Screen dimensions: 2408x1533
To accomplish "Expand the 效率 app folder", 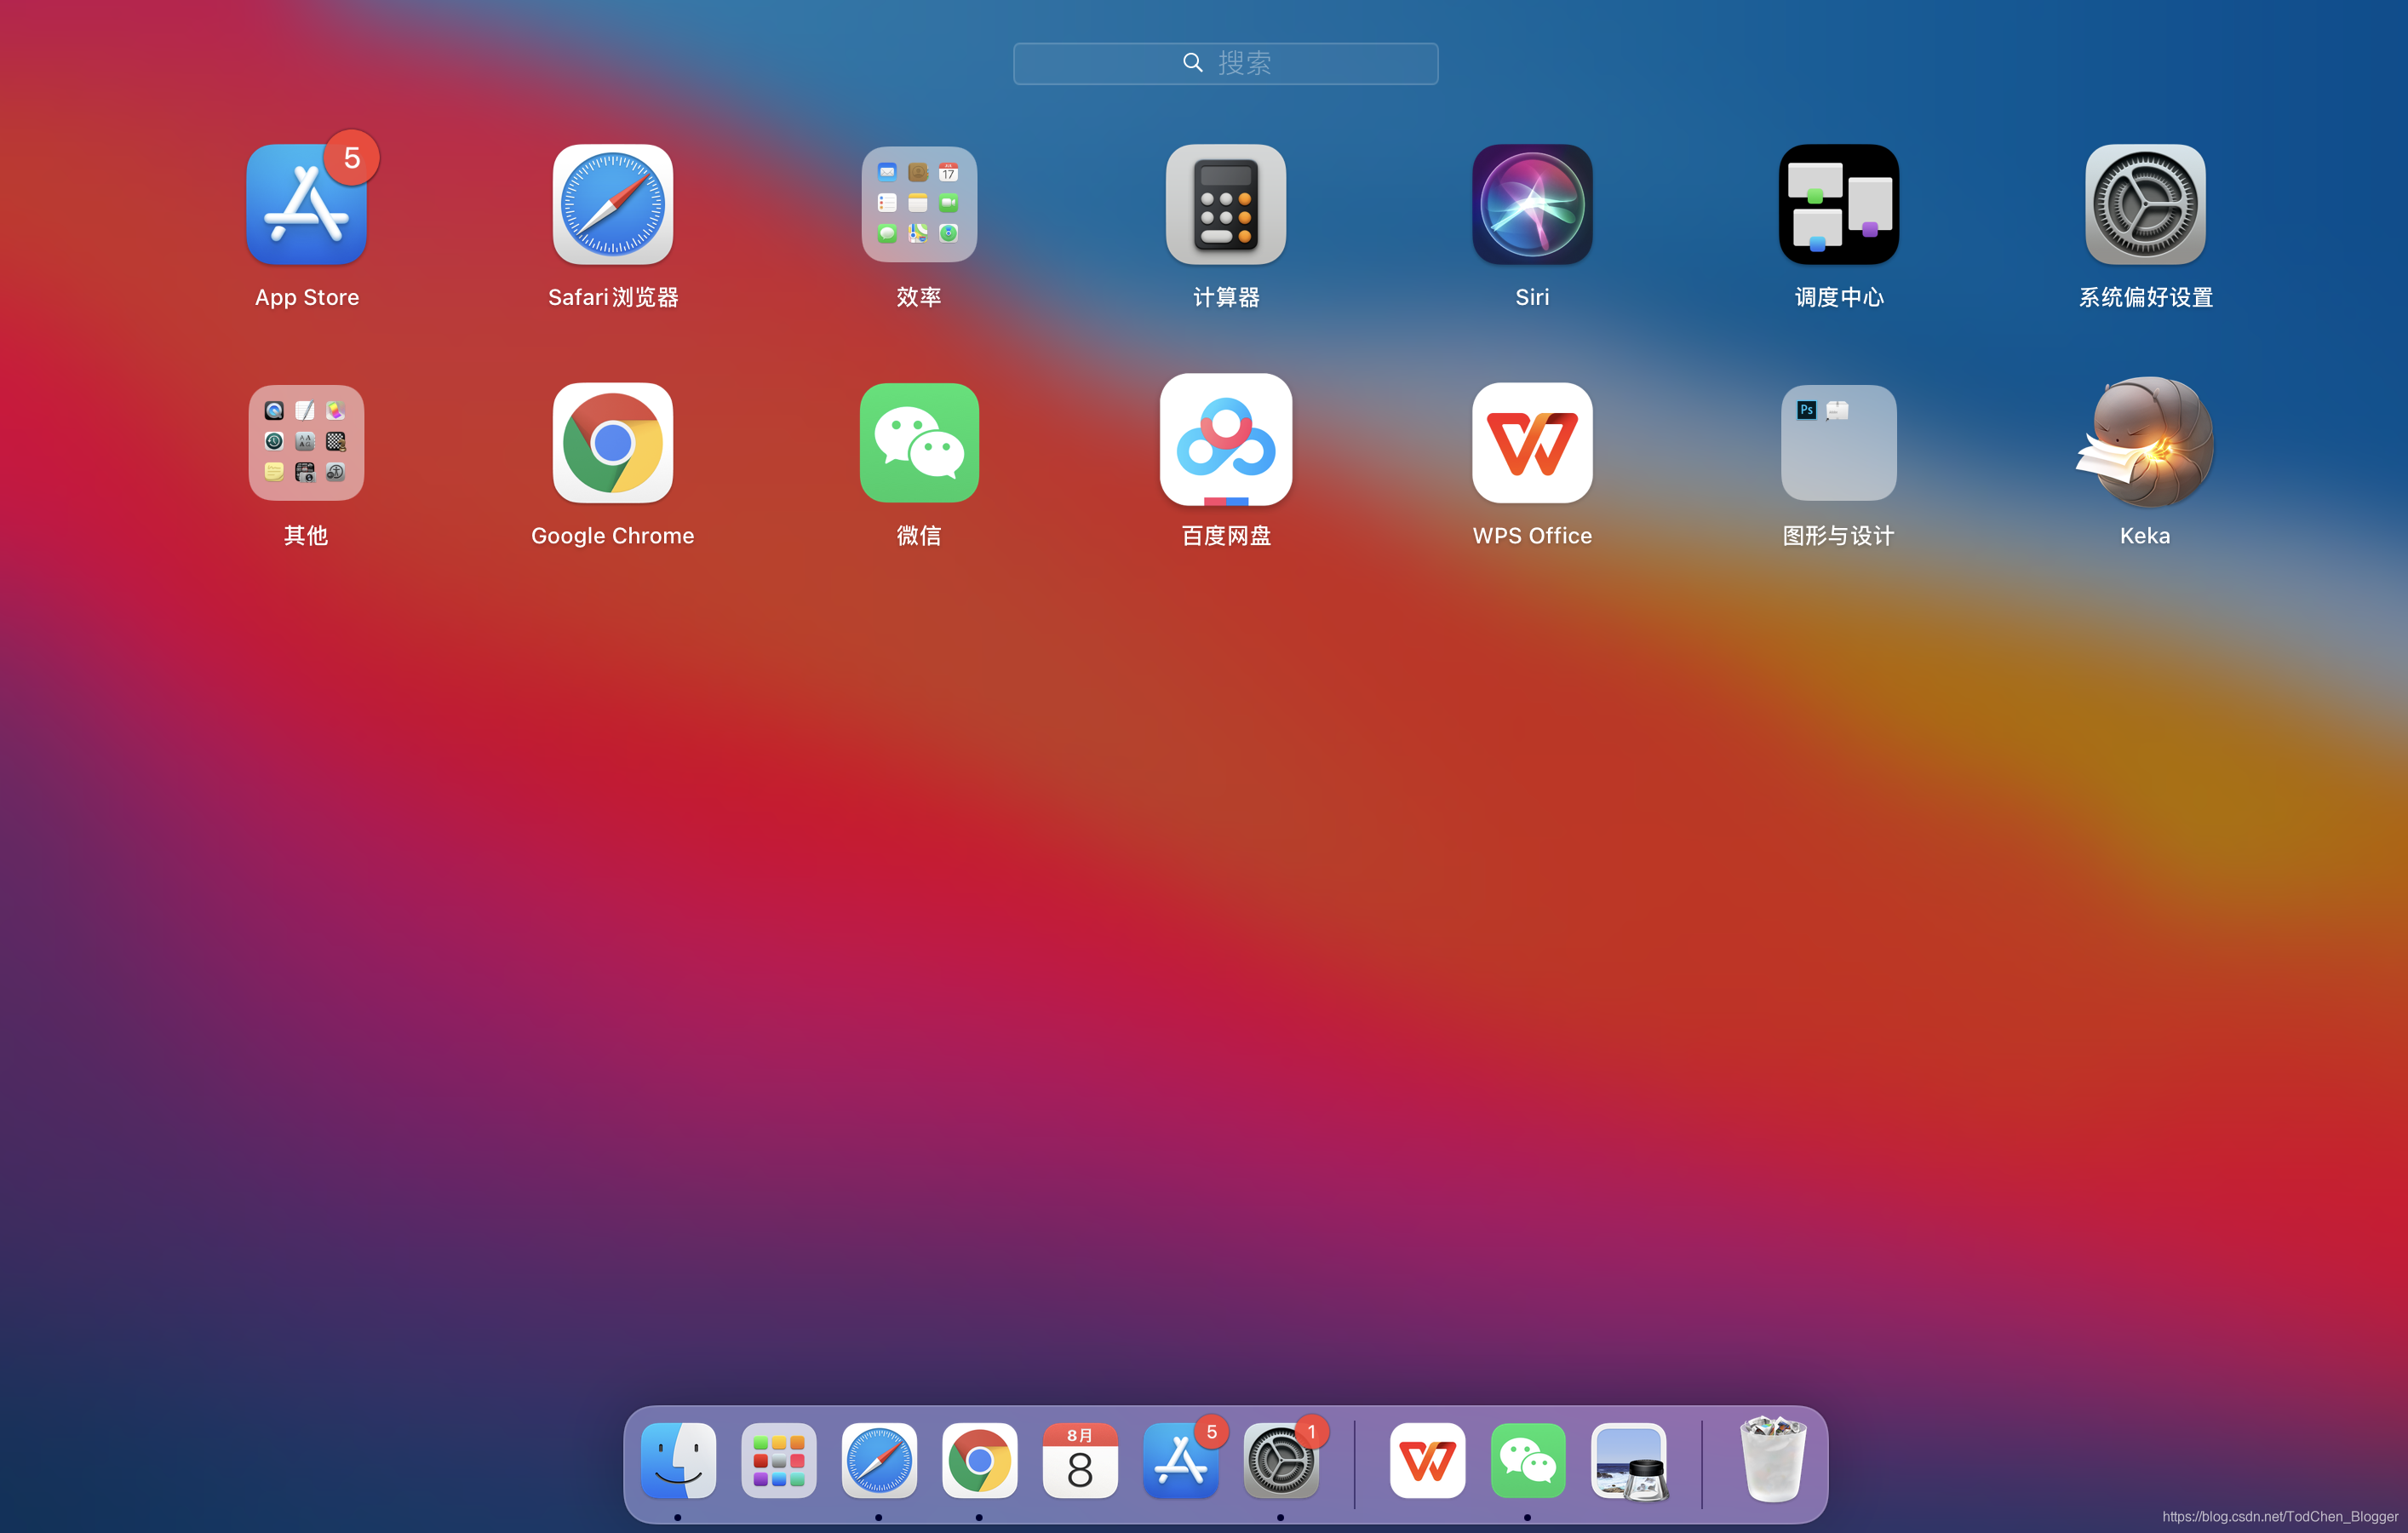I will pyautogui.click(x=919, y=206).
